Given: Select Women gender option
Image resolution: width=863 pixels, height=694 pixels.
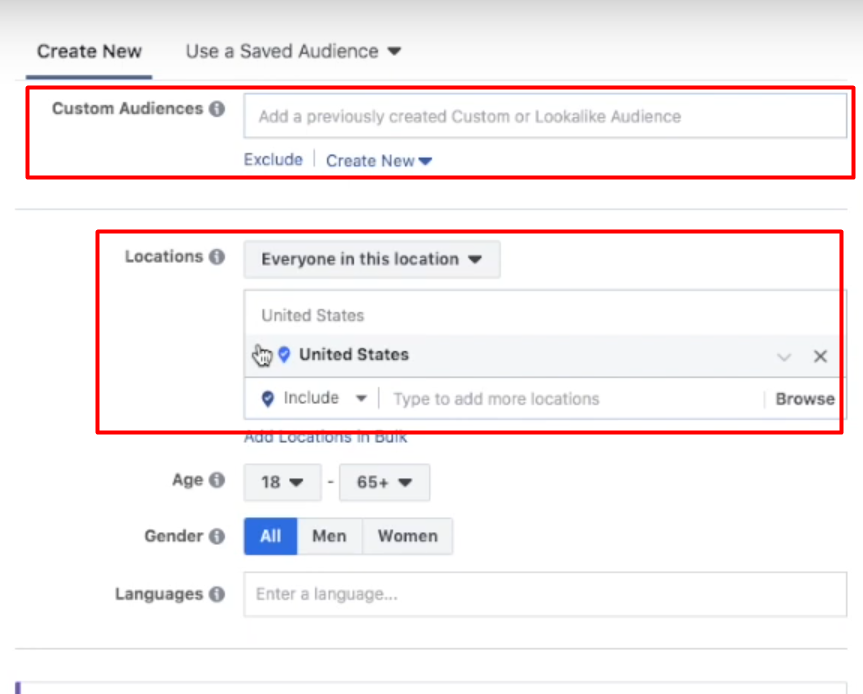Looking at the screenshot, I should (x=407, y=536).
